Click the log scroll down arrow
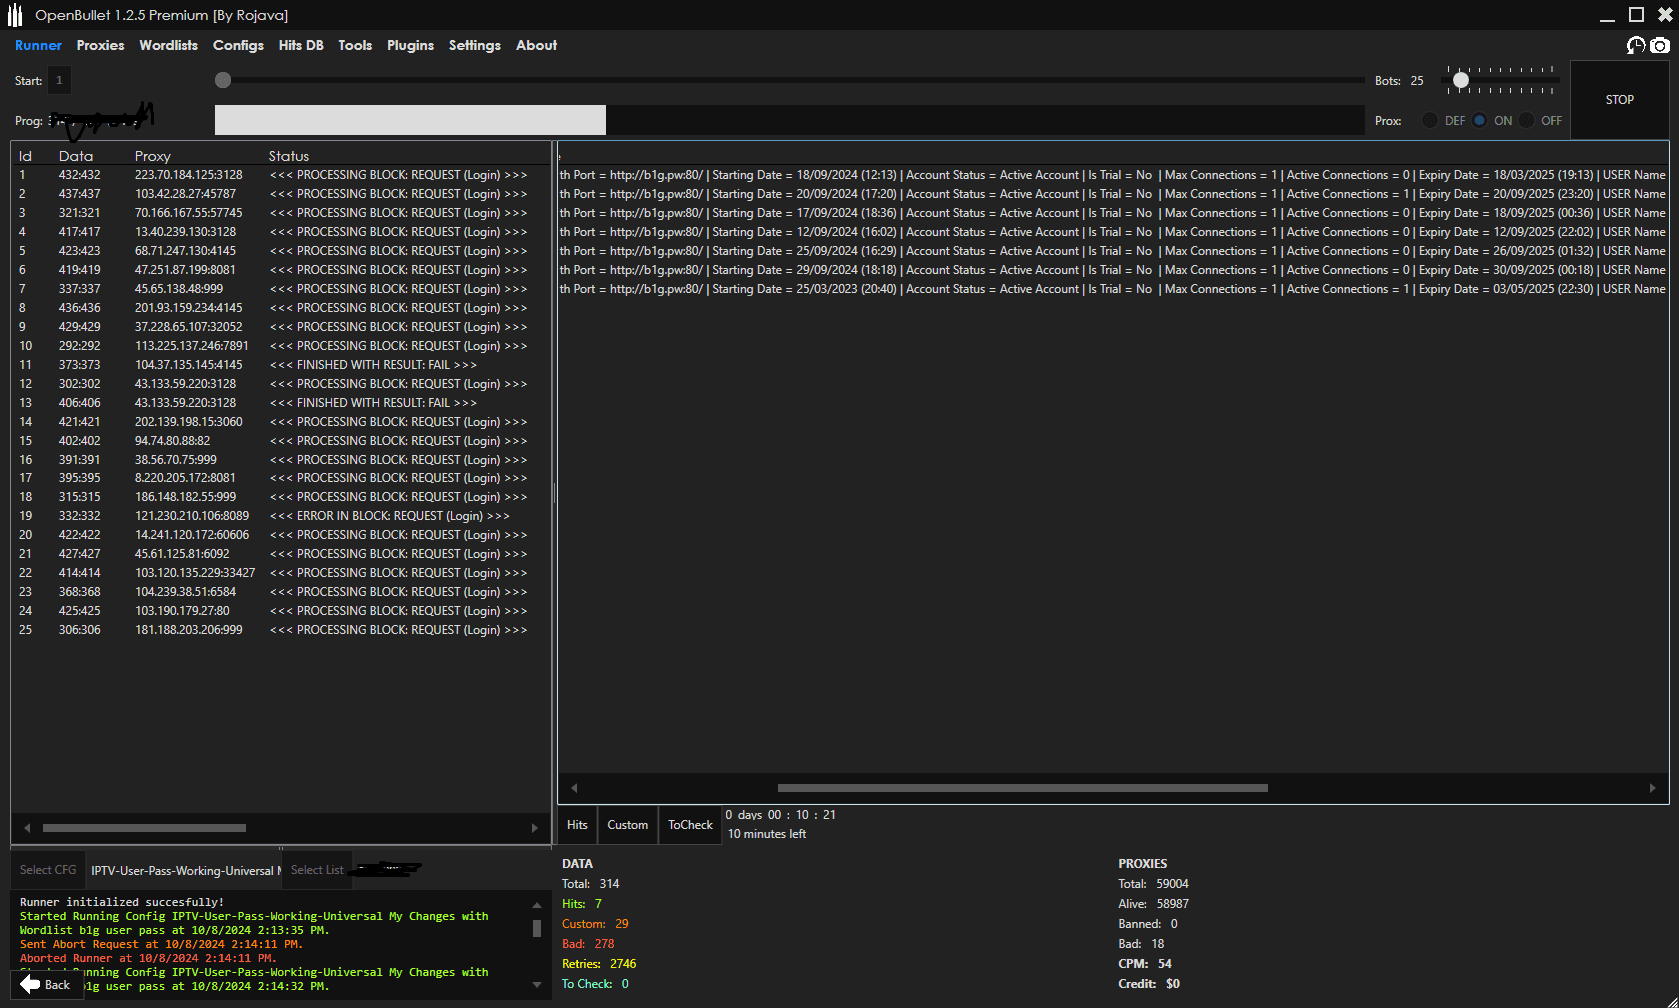The image size is (1679, 1008). click(537, 985)
